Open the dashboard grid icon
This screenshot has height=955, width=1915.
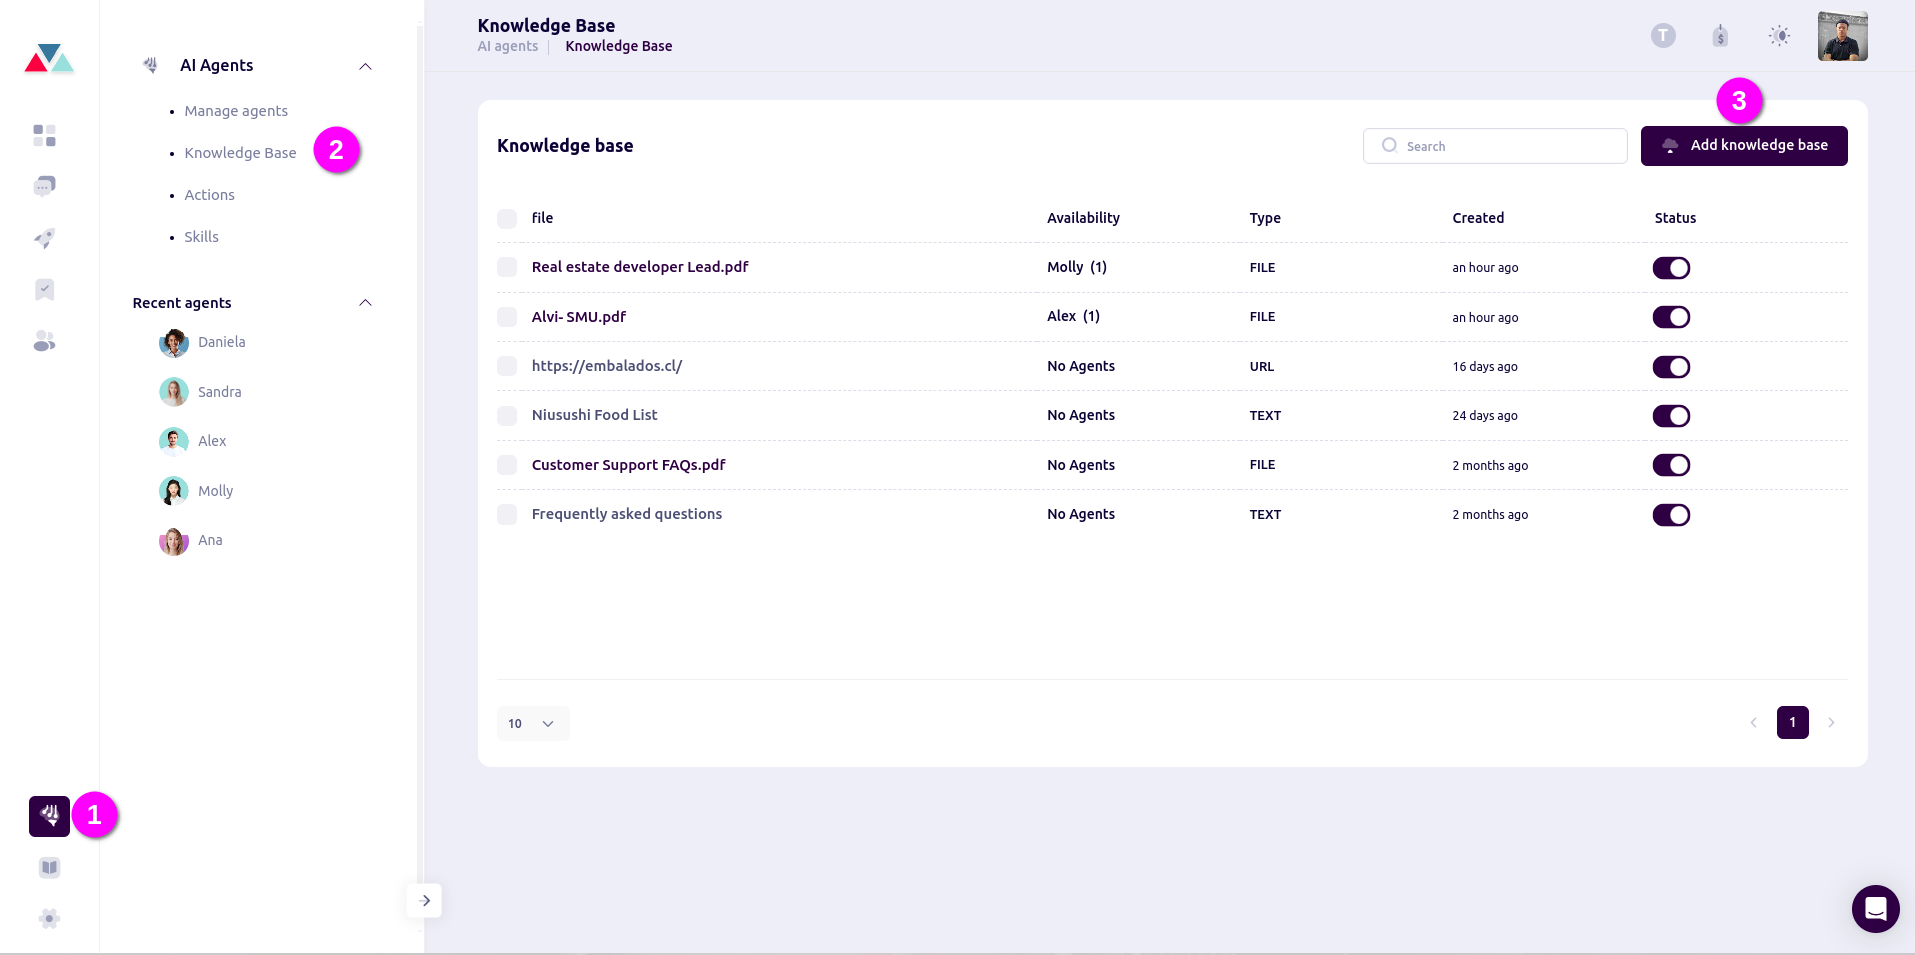point(44,135)
